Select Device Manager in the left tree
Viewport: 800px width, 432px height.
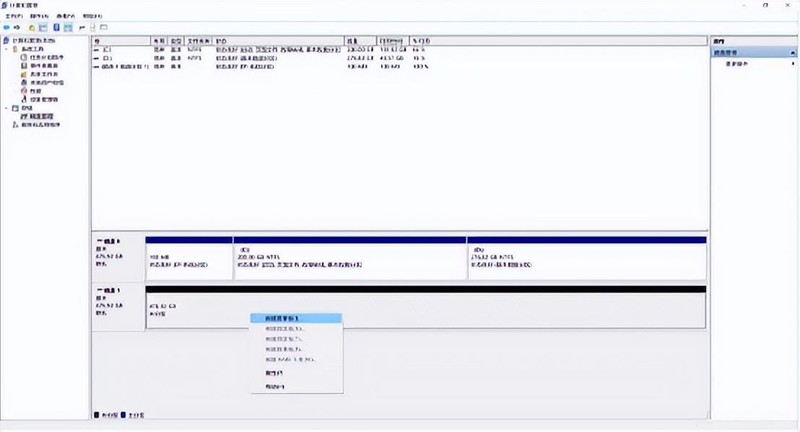44,99
